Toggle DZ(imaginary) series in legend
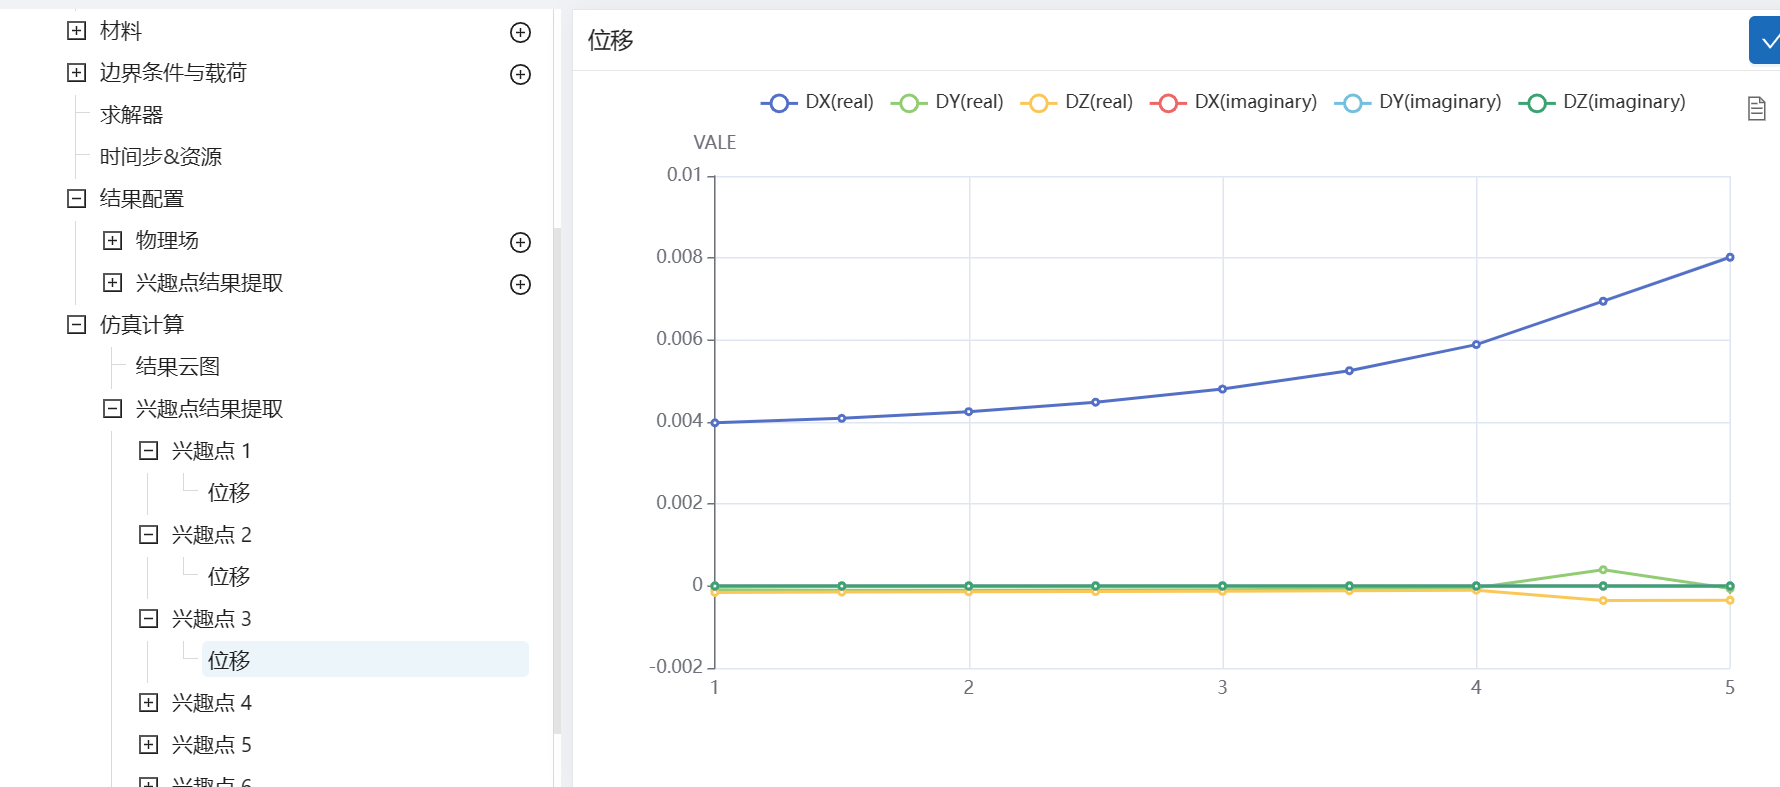 (1602, 102)
